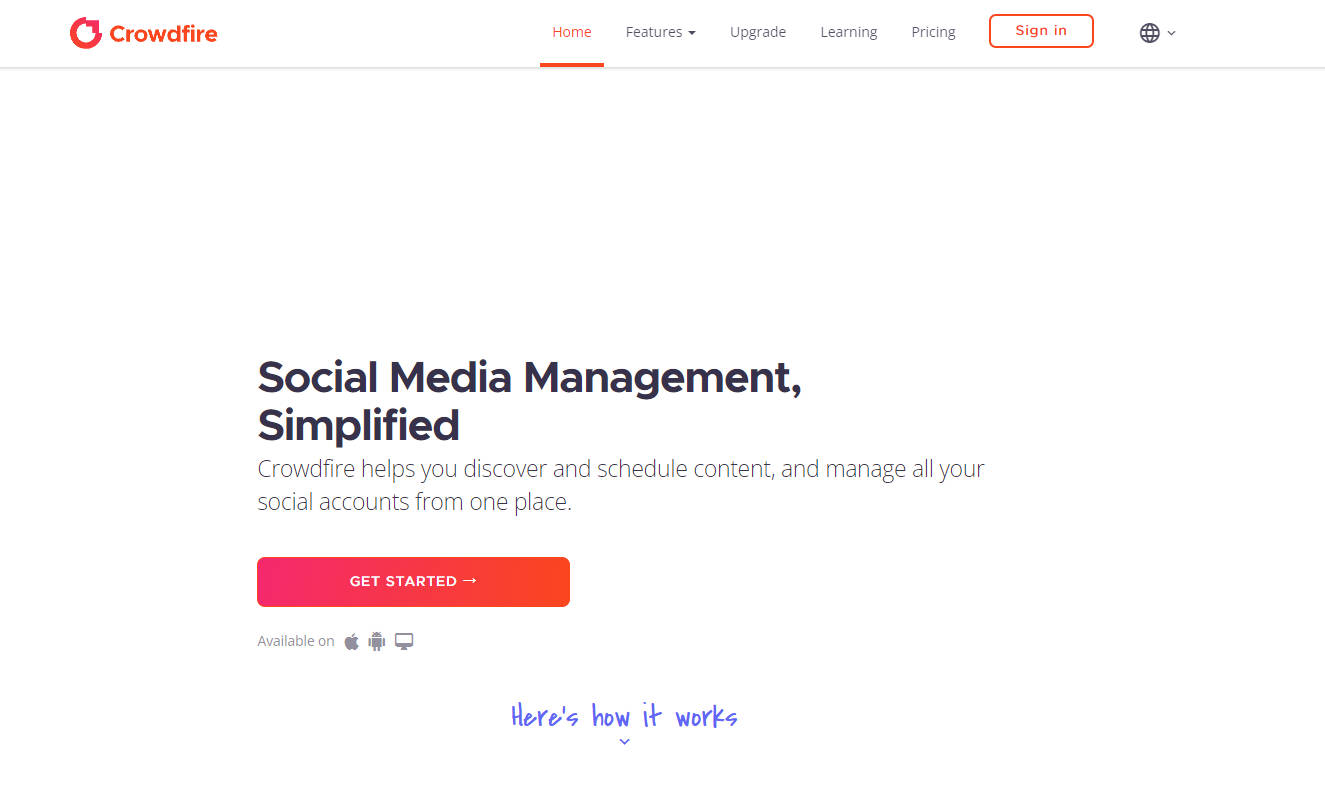The width and height of the screenshot is (1325, 808).
Task: Click the Crowdfire flame logo icon
Action: click(x=86, y=33)
